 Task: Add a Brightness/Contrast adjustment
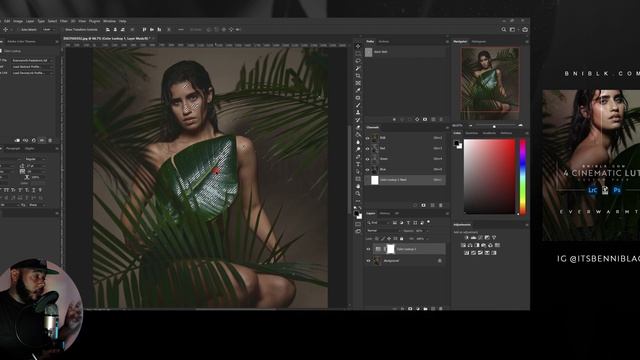click(467, 238)
